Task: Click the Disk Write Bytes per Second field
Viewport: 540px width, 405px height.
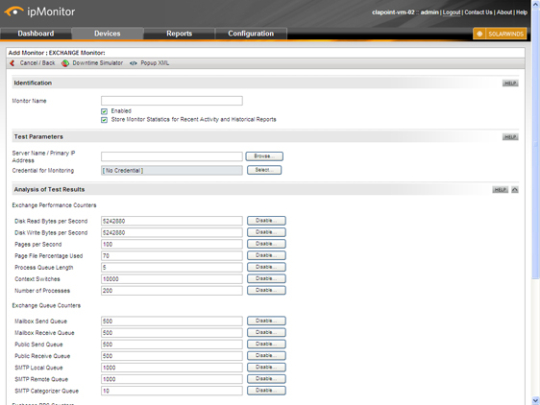Action: (172, 233)
